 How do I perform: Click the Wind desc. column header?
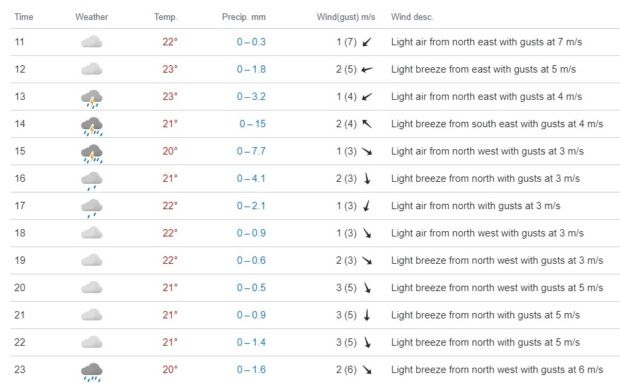[x=412, y=17]
